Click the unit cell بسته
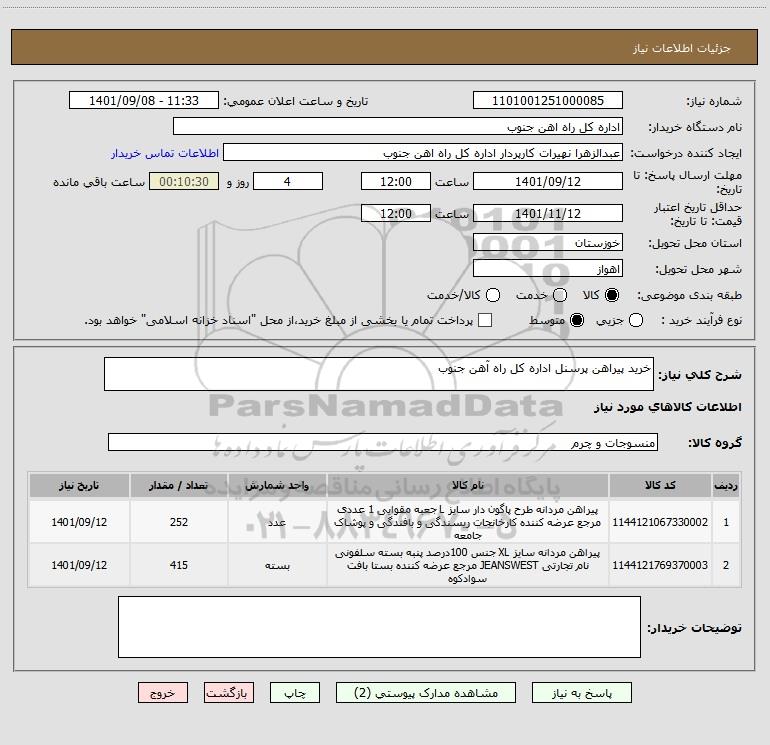The width and height of the screenshot is (770, 745). (277, 565)
